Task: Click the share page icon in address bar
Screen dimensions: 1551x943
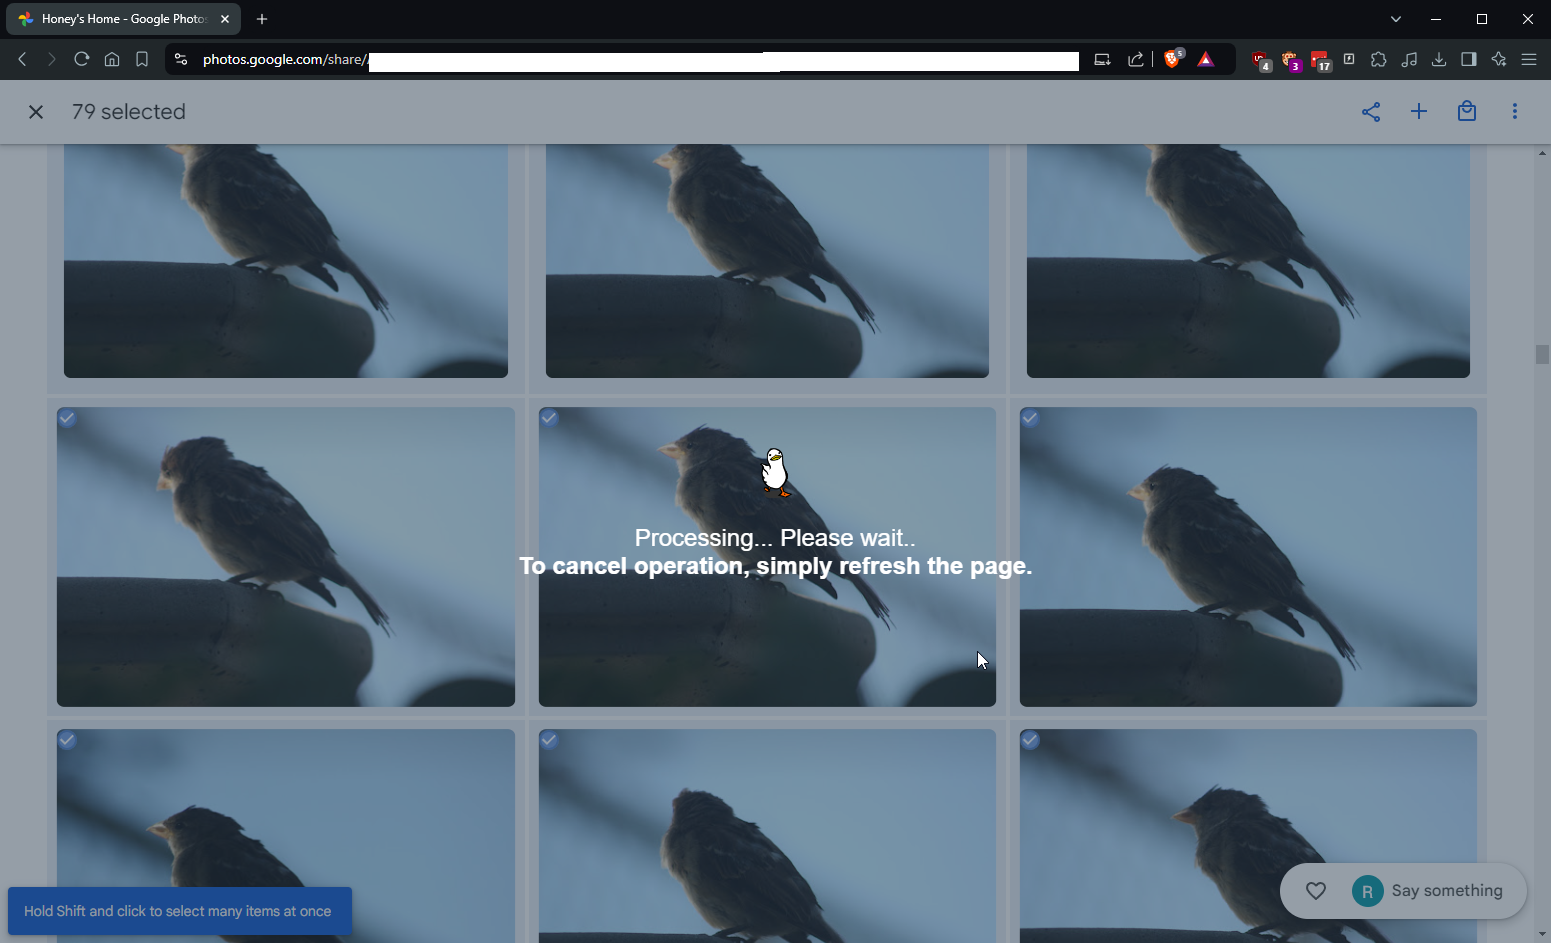Action: click(x=1136, y=59)
